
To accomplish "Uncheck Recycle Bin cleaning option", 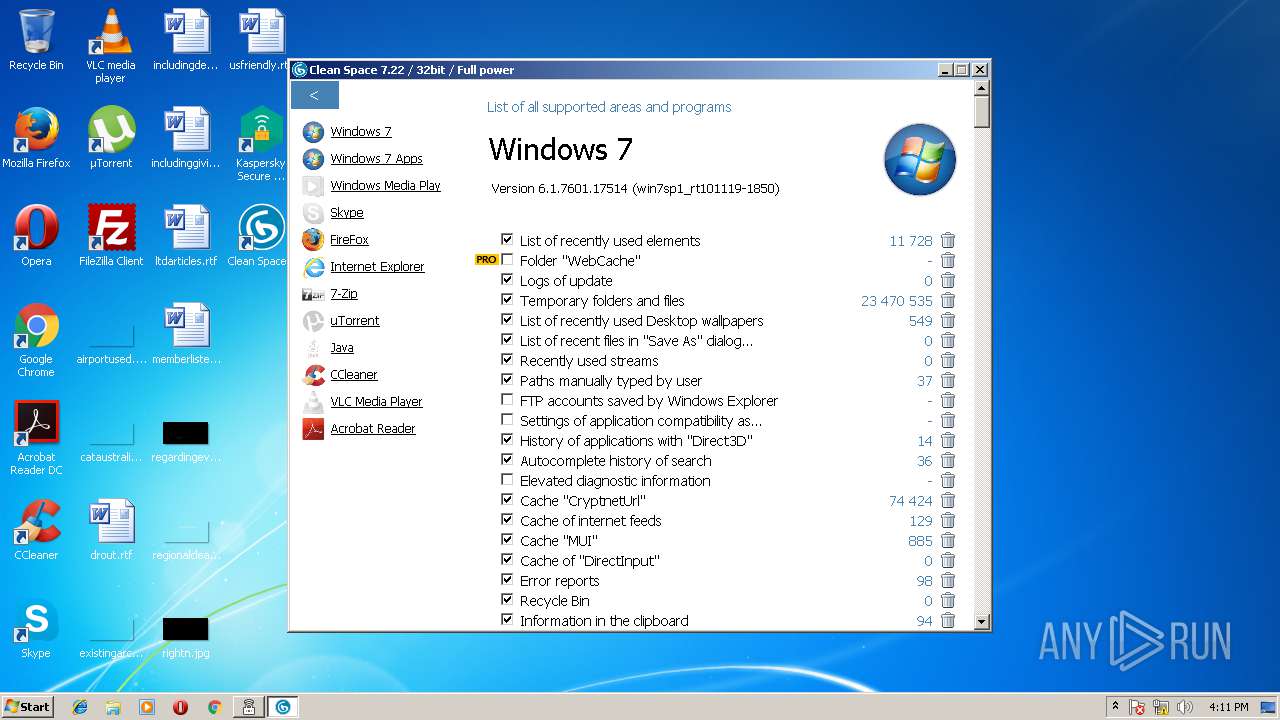I will (x=507, y=600).
